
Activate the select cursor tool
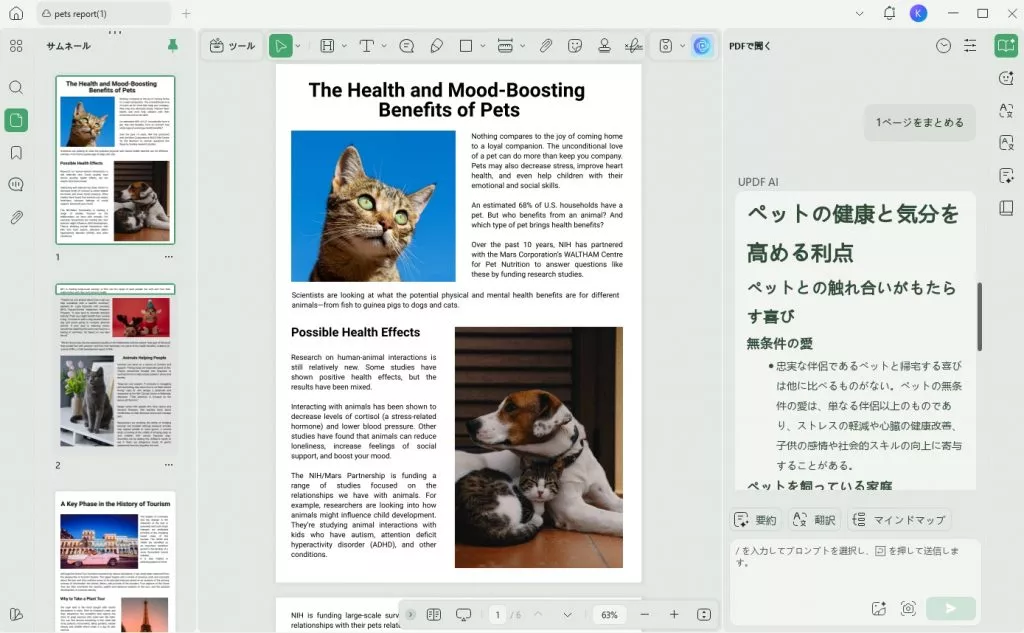(280, 46)
